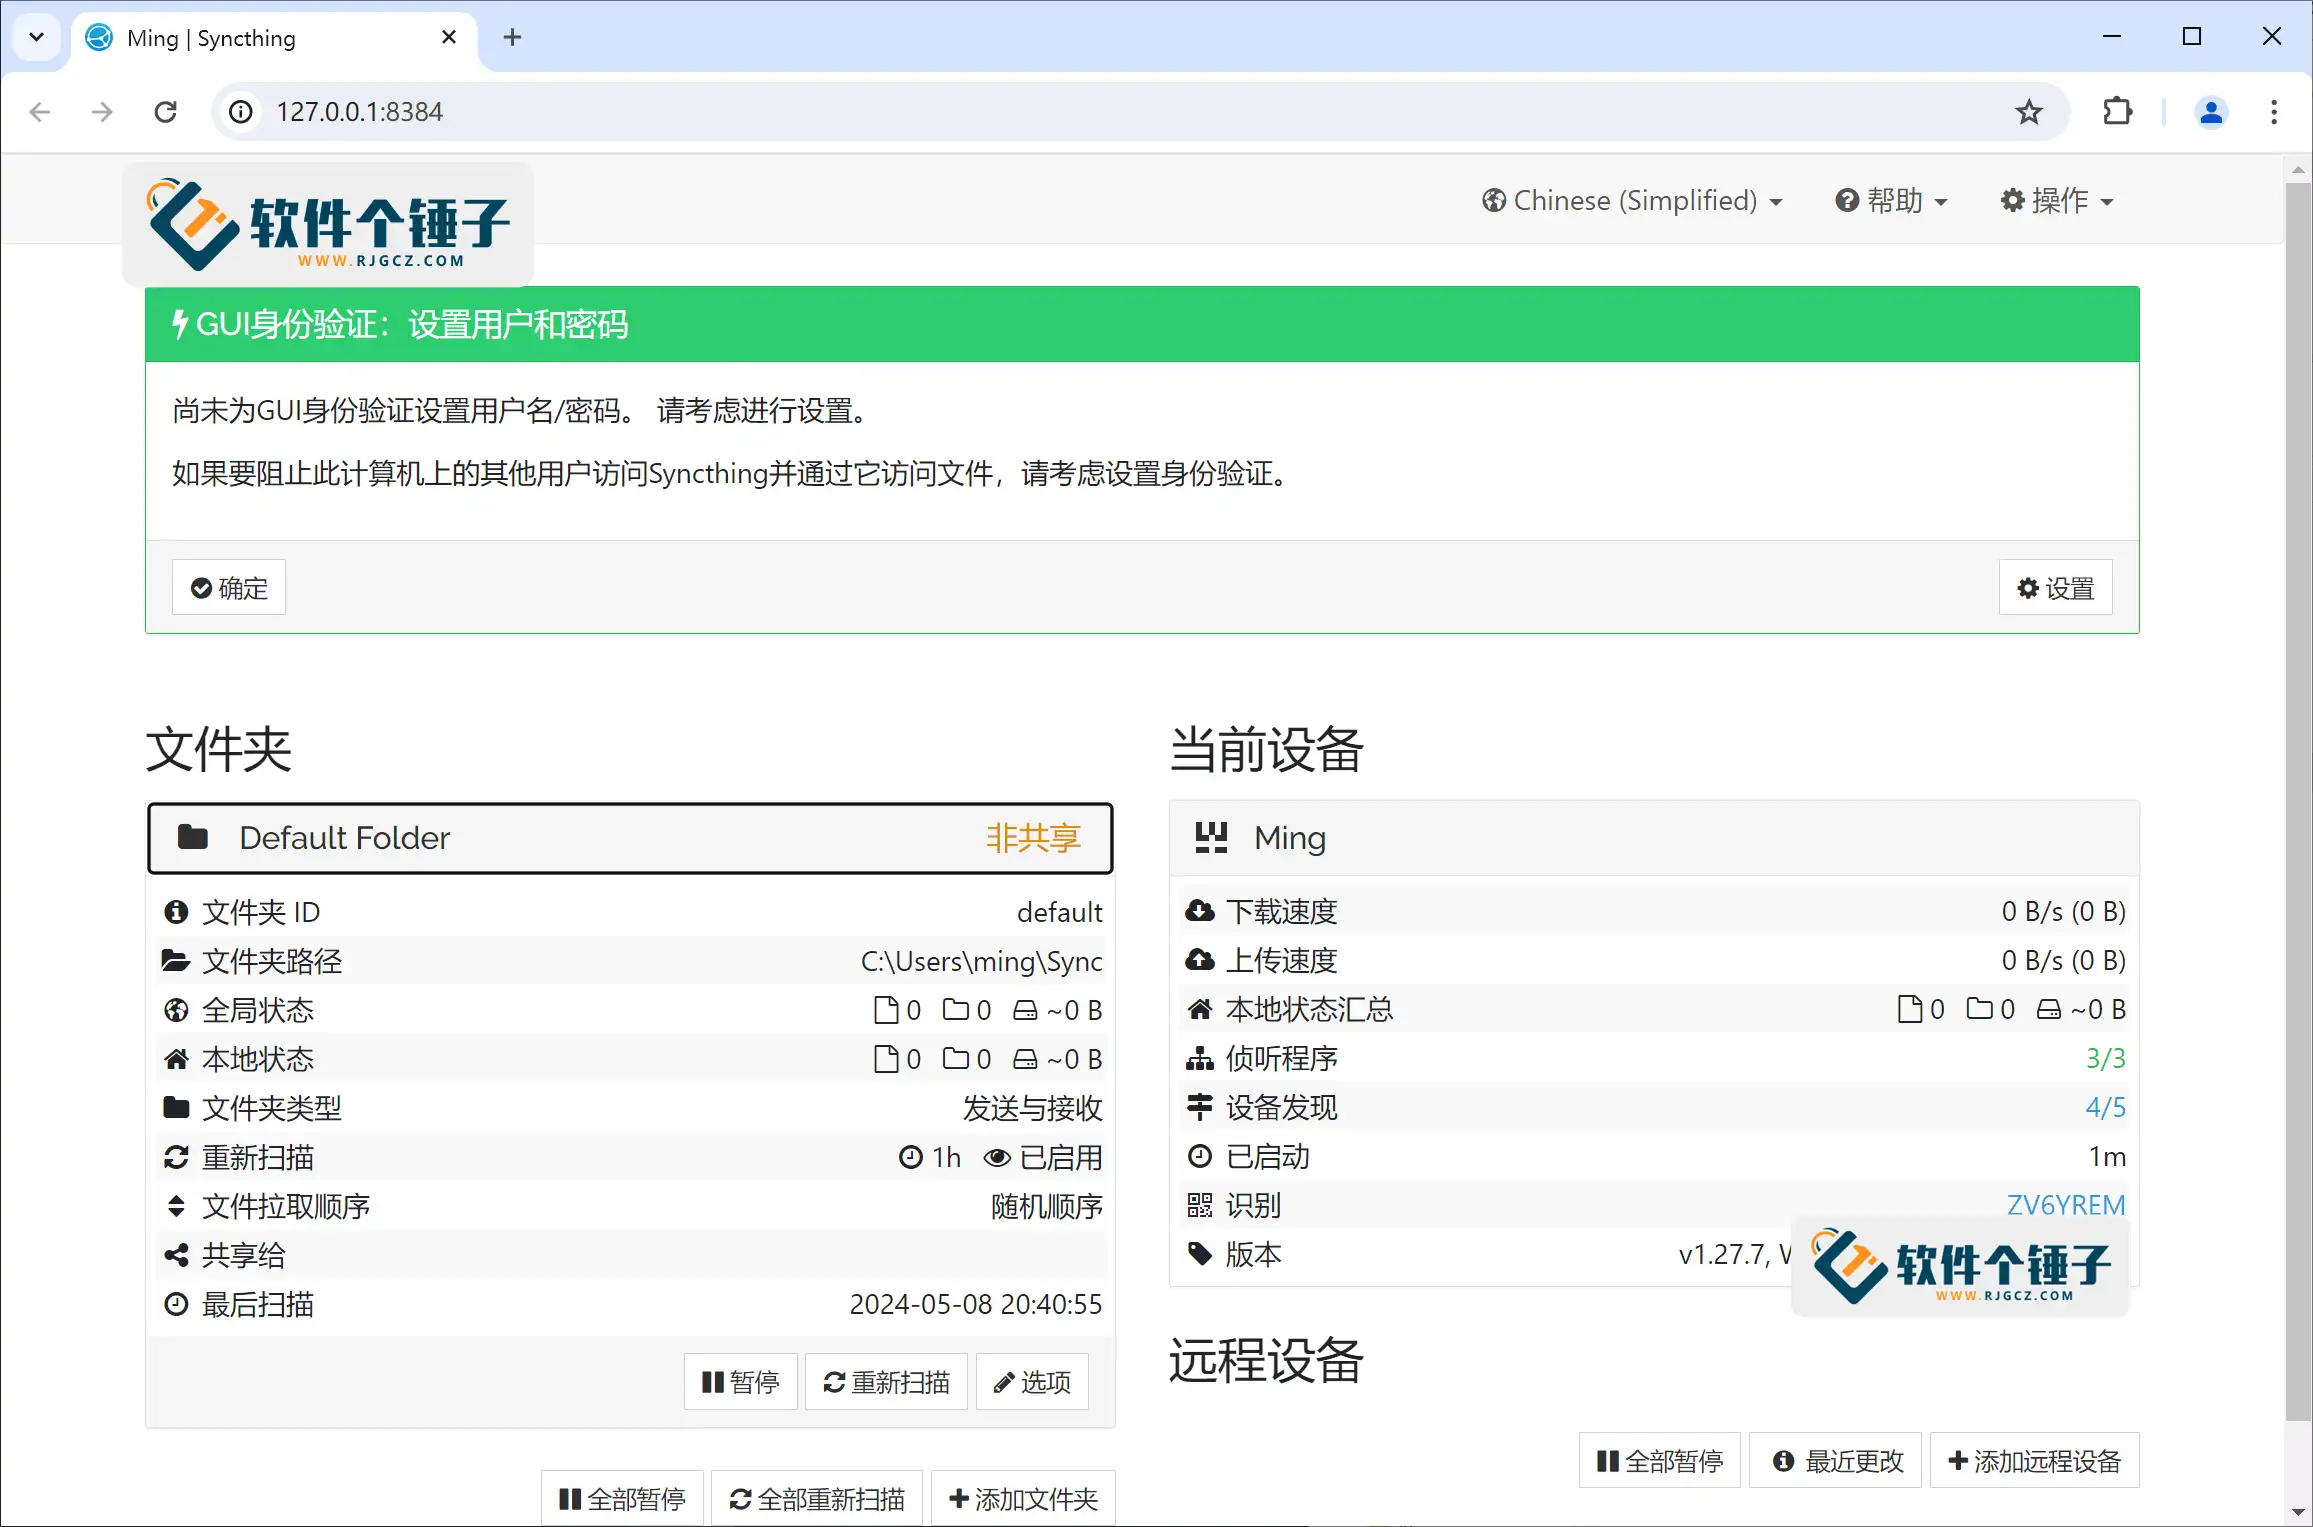
Task: Click 全部暂停 under remote devices
Action: [1660, 1461]
